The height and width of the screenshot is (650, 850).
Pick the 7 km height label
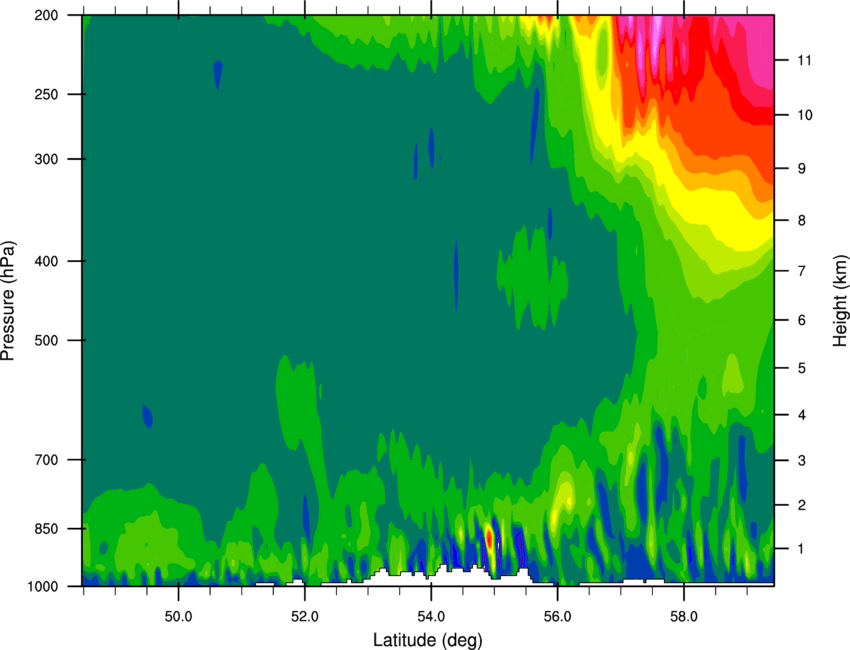(802, 271)
